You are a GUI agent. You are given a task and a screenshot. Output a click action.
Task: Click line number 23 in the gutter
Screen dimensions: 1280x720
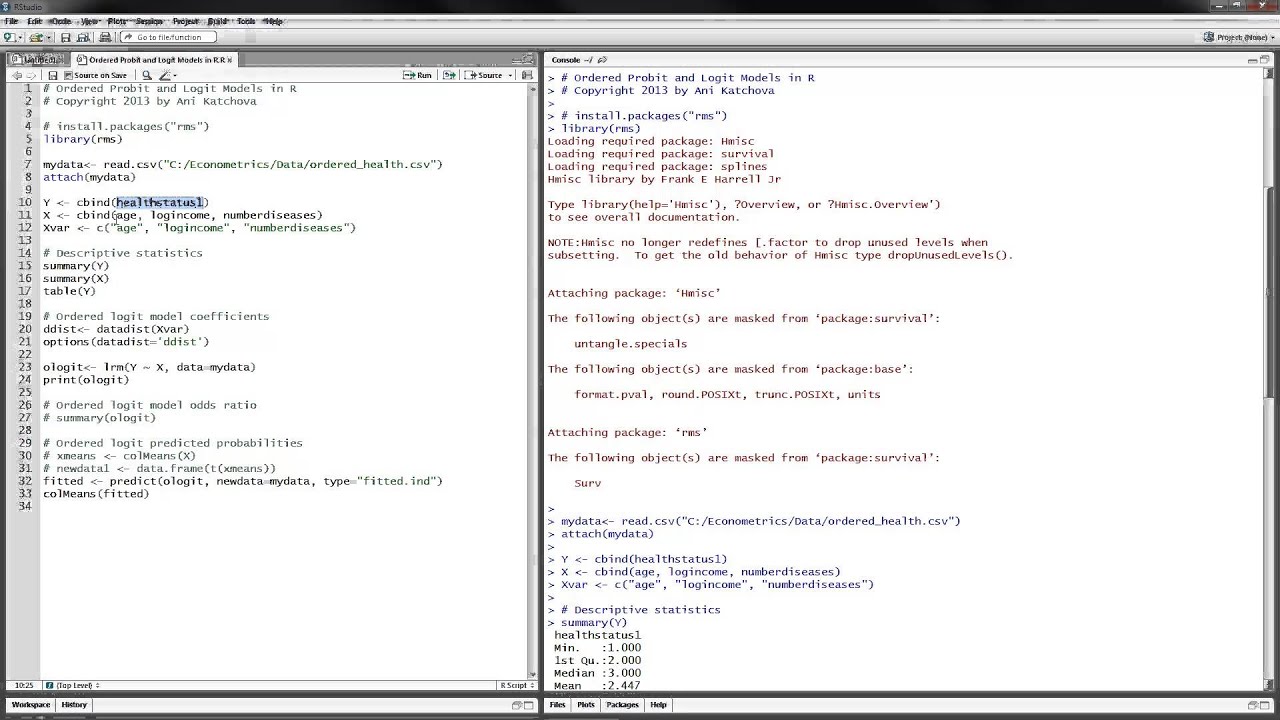pyautogui.click(x=24, y=367)
